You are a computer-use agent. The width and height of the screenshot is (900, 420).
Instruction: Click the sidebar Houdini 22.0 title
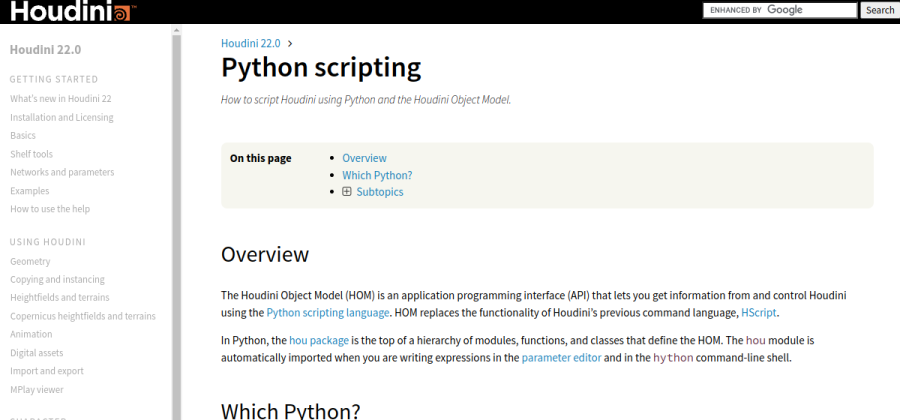point(45,50)
